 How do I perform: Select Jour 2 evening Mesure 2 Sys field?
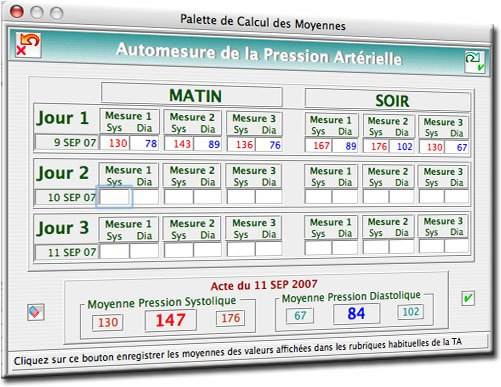(x=376, y=197)
